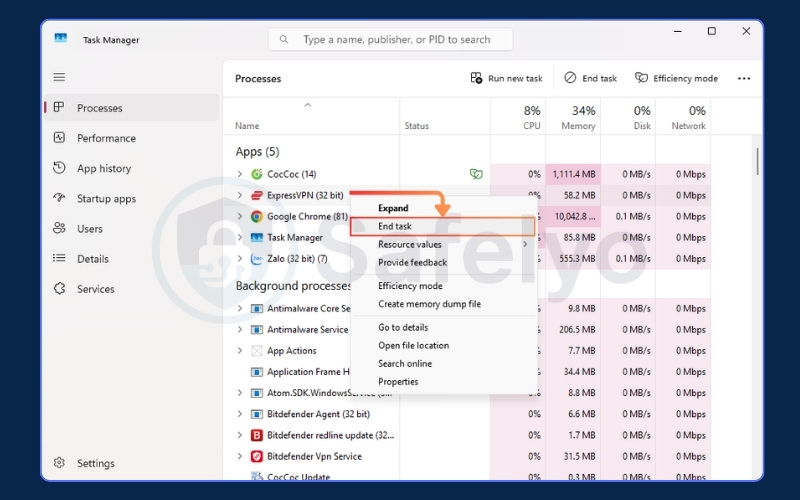The width and height of the screenshot is (800, 500).
Task: Click the End task circle-slash icon
Action: coord(570,78)
